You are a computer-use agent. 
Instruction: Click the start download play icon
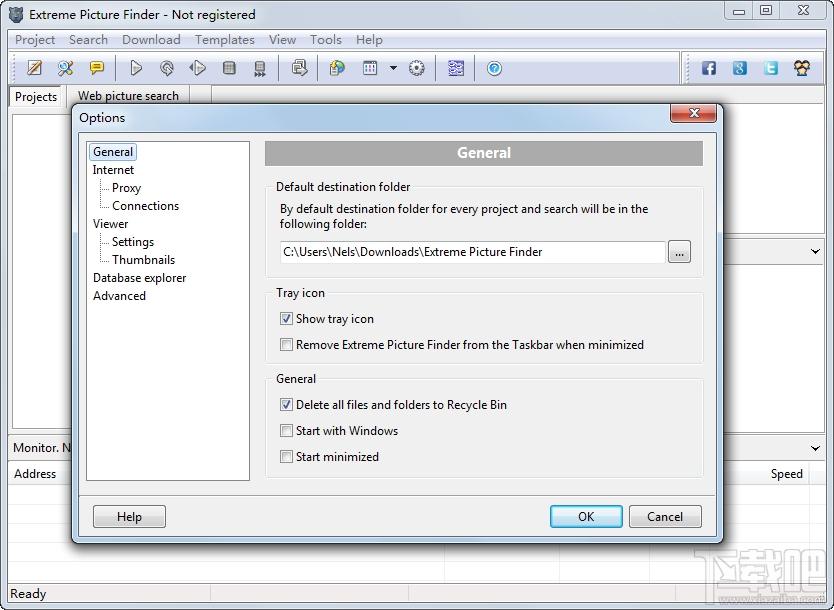point(136,68)
